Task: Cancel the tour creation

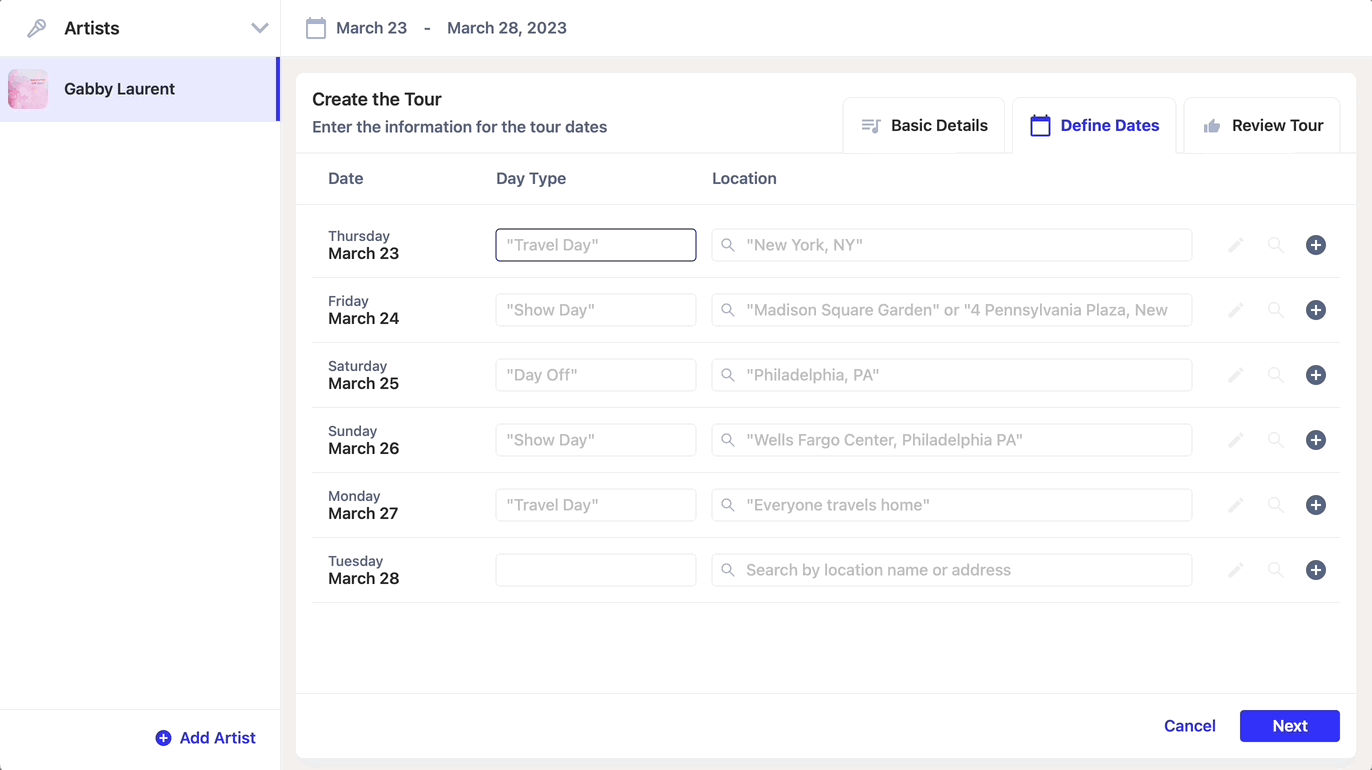Action: tap(1189, 725)
